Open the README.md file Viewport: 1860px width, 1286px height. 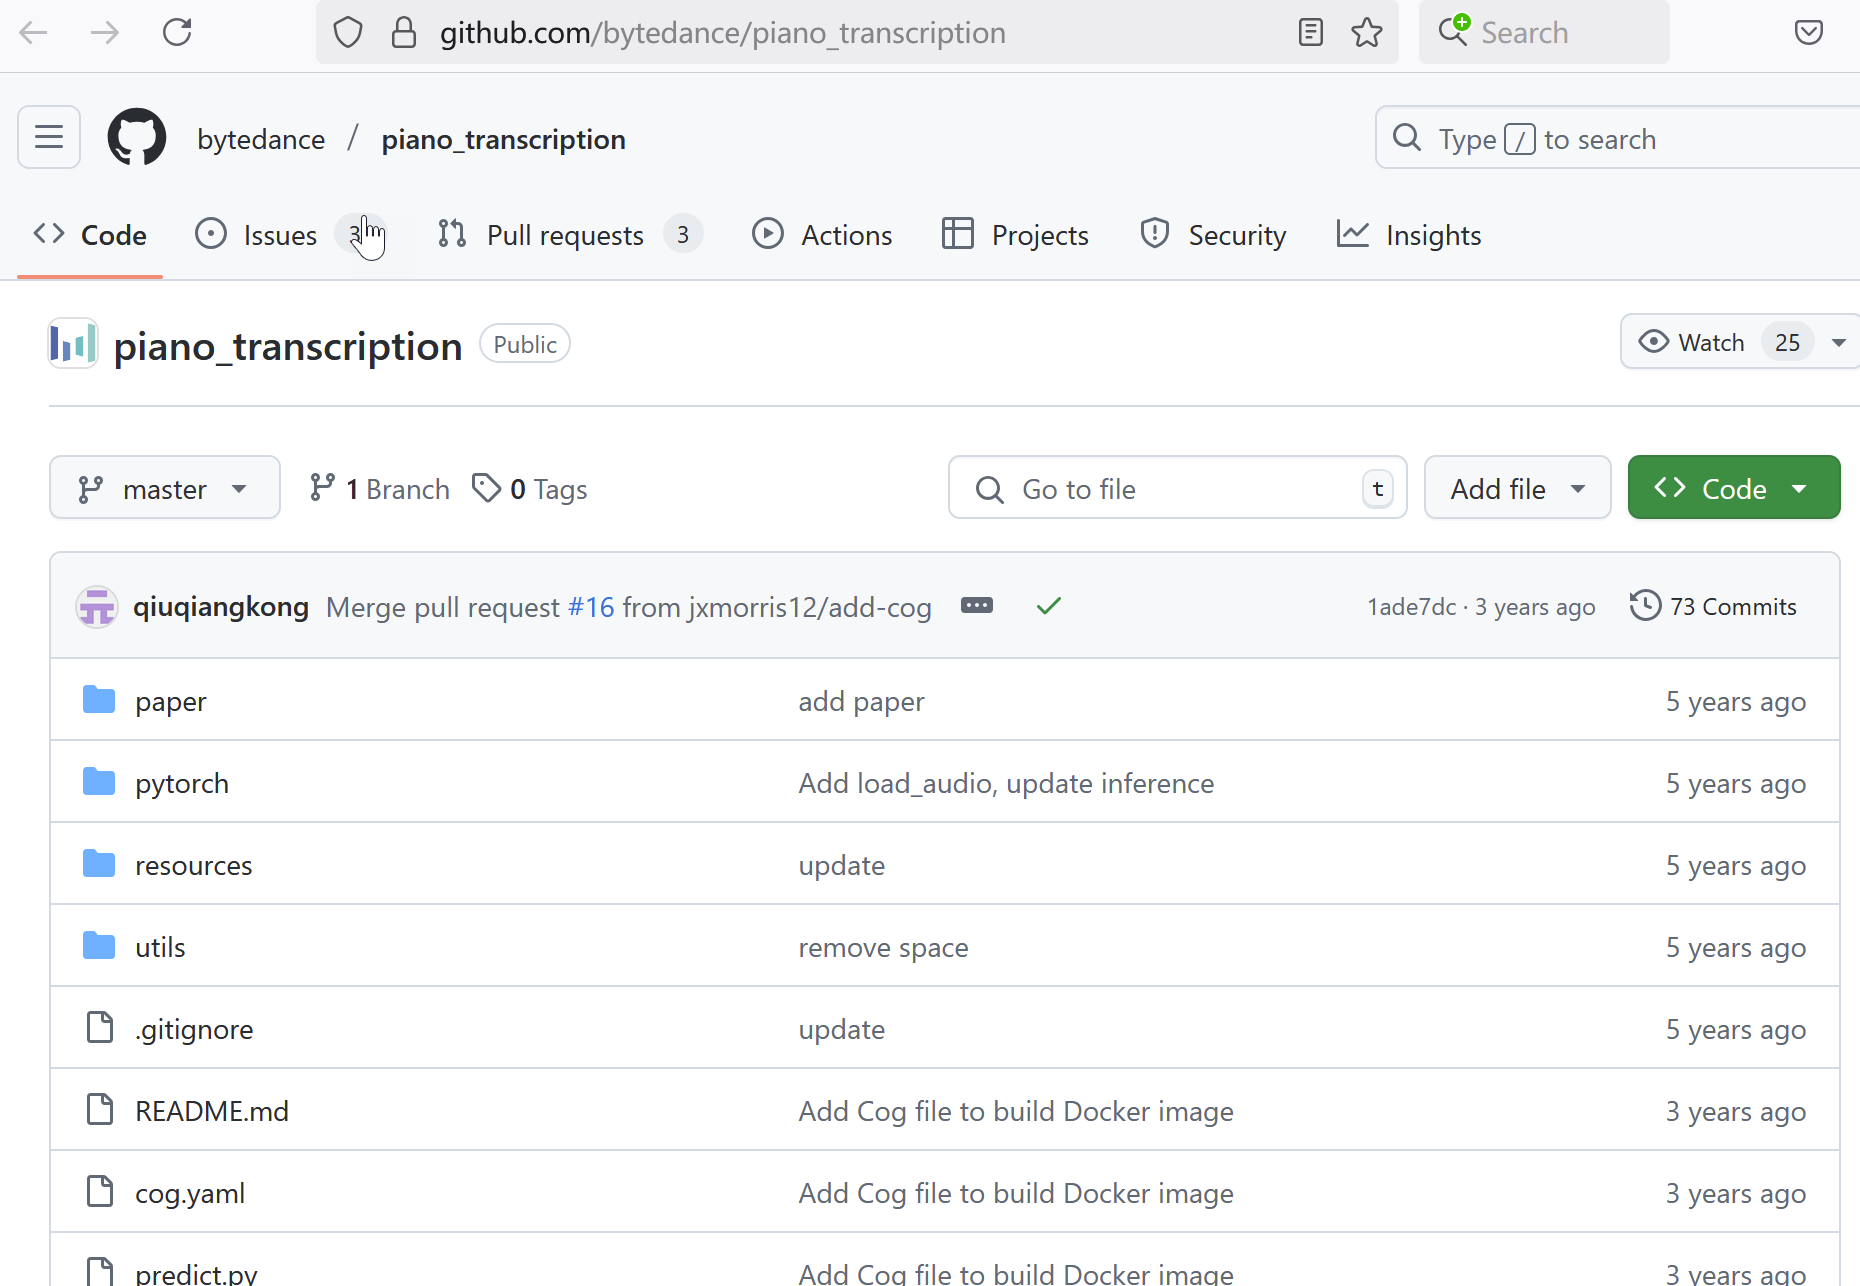click(212, 1111)
